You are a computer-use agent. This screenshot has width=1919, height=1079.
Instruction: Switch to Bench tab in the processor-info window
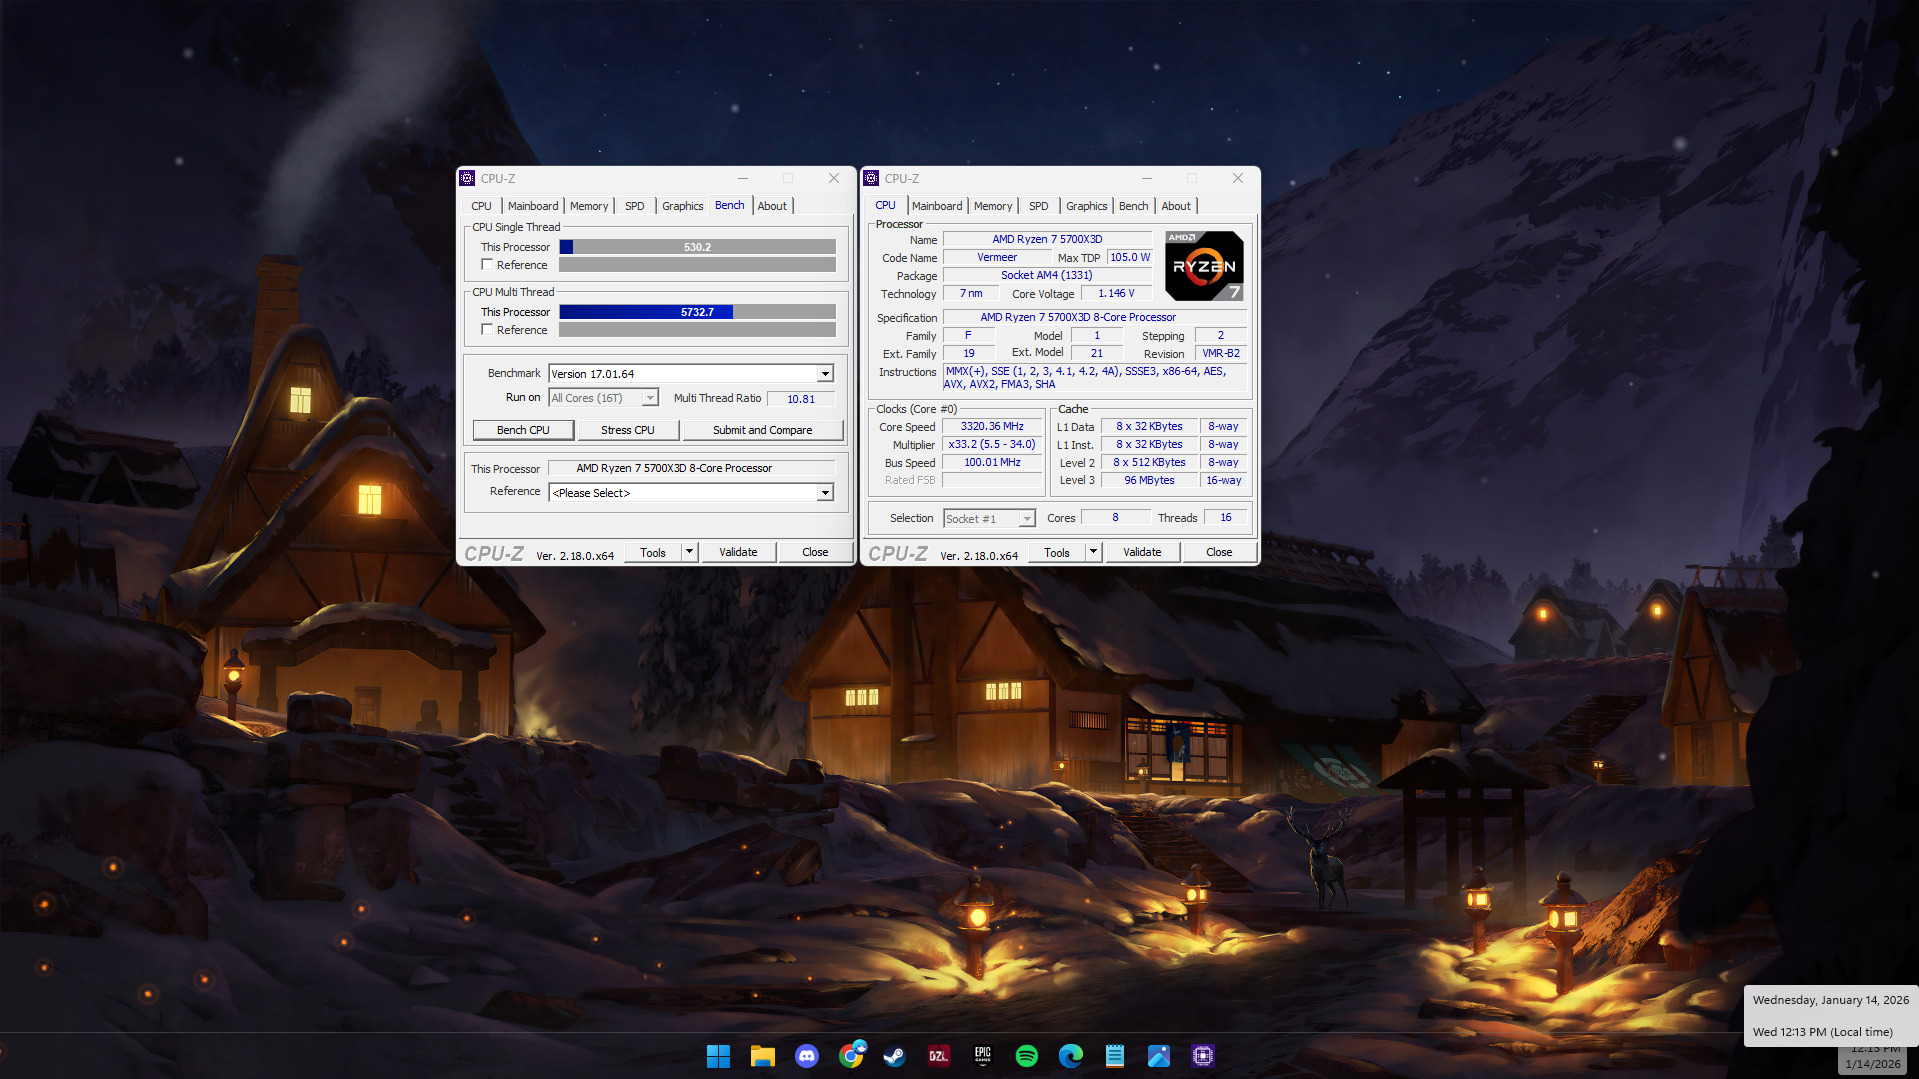[x=1134, y=206]
